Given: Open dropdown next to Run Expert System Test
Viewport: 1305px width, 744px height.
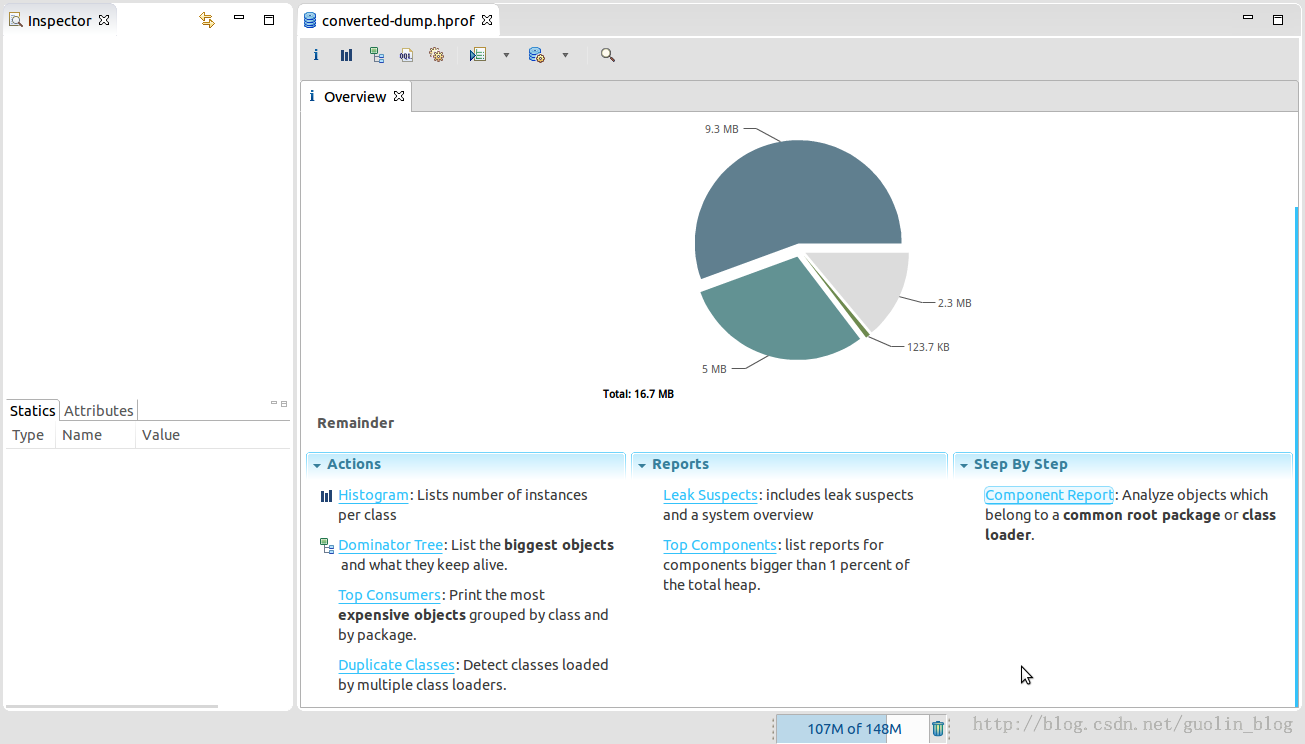Looking at the screenshot, I should (x=506, y=55).
